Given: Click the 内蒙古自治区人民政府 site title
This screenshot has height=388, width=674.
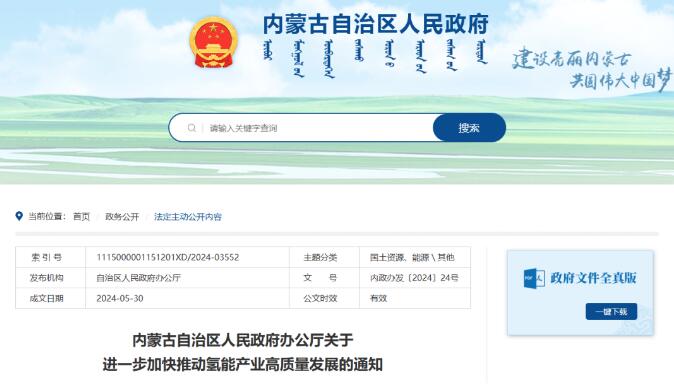Looking at the screenshot, I should (x=376, y=24).
